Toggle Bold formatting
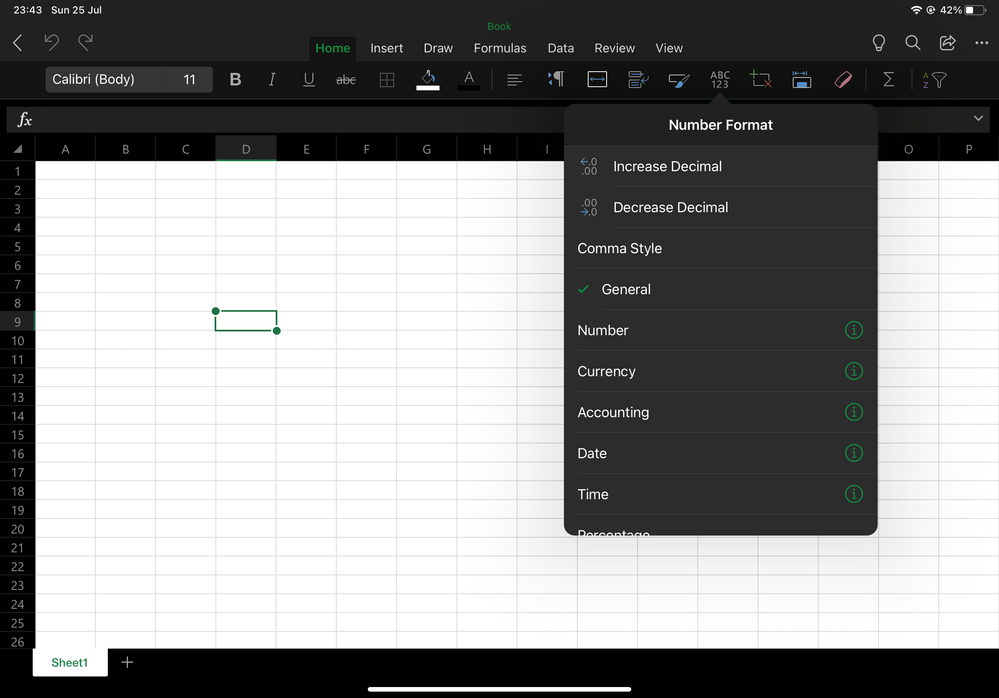The image size is (999, 698). pyautogui.click(x=235, y=80)
